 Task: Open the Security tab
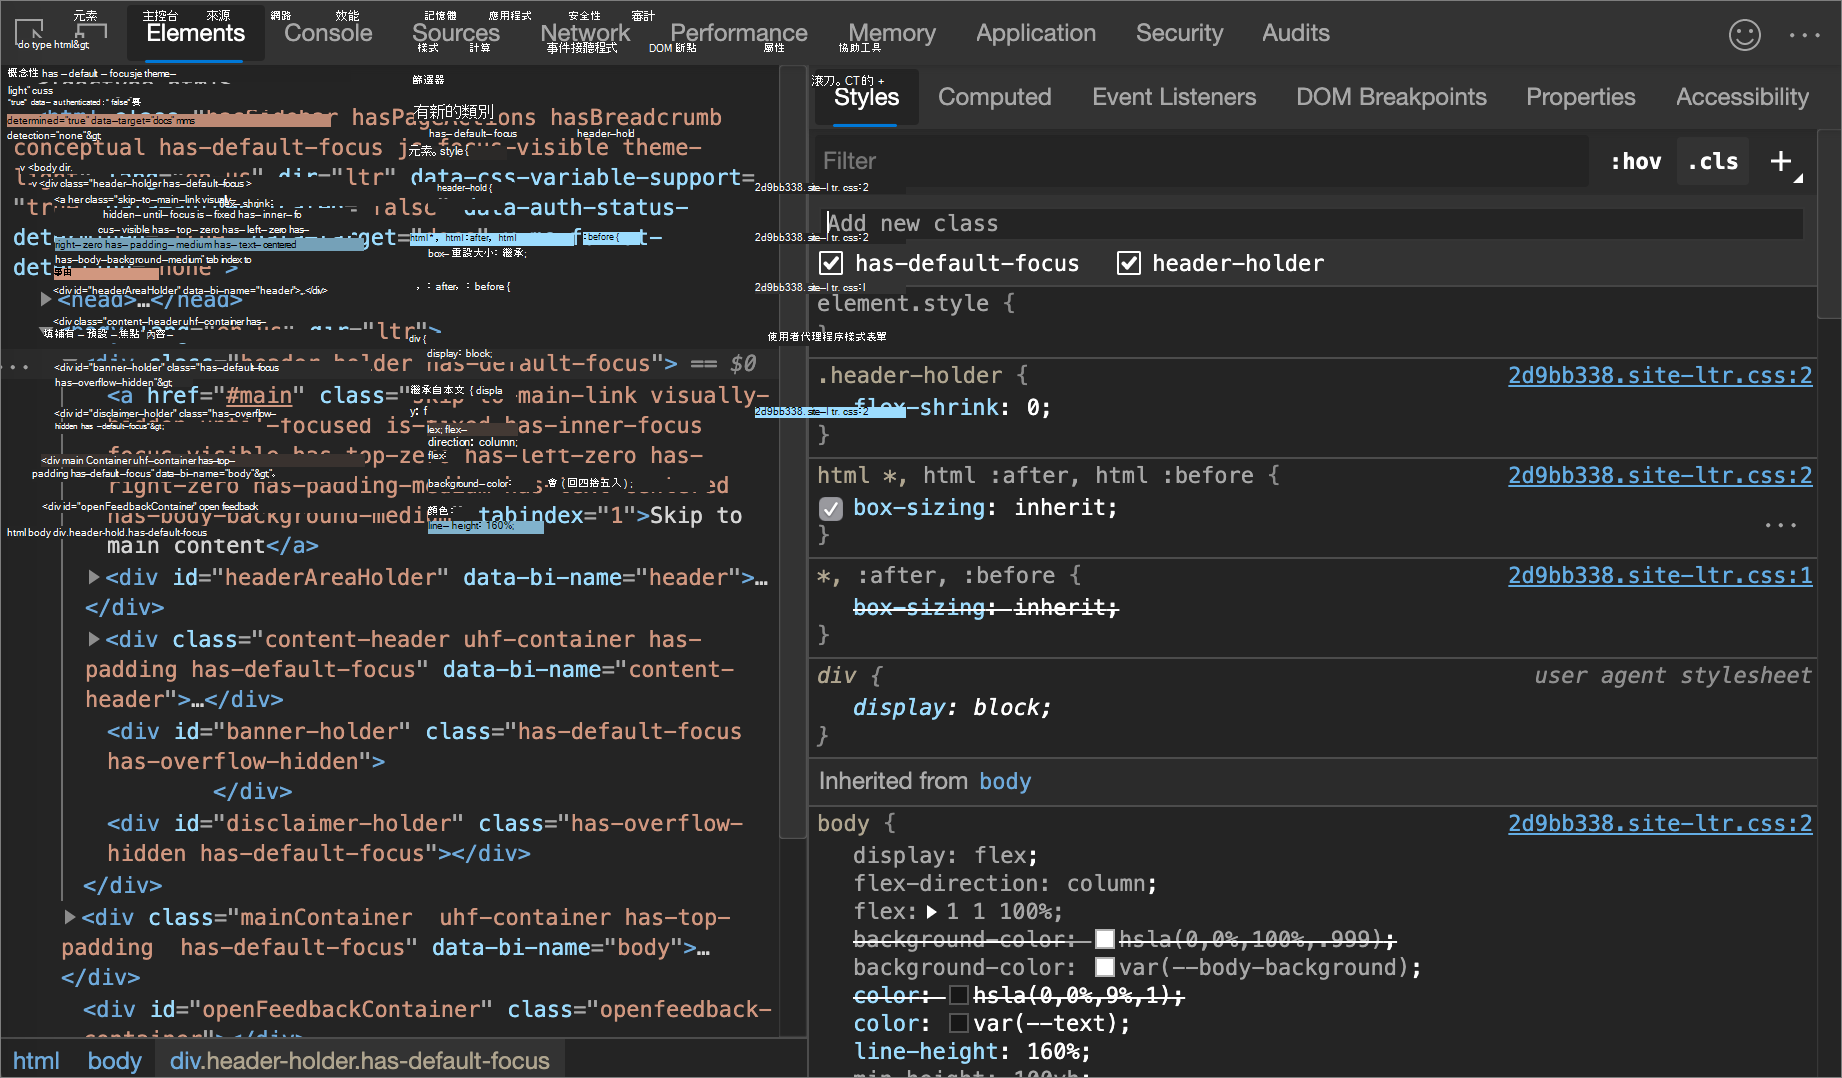click(1179, 33)
